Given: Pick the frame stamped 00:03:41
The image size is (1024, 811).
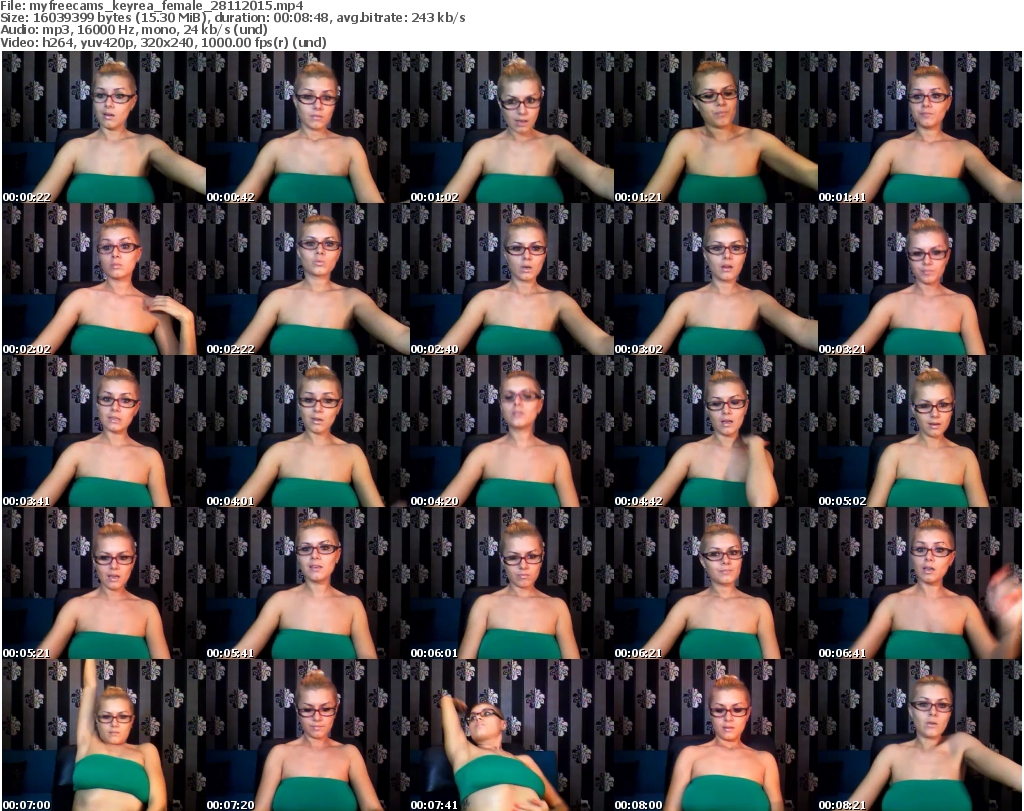Looking at the screenshot, I should (x=104, y=431).
